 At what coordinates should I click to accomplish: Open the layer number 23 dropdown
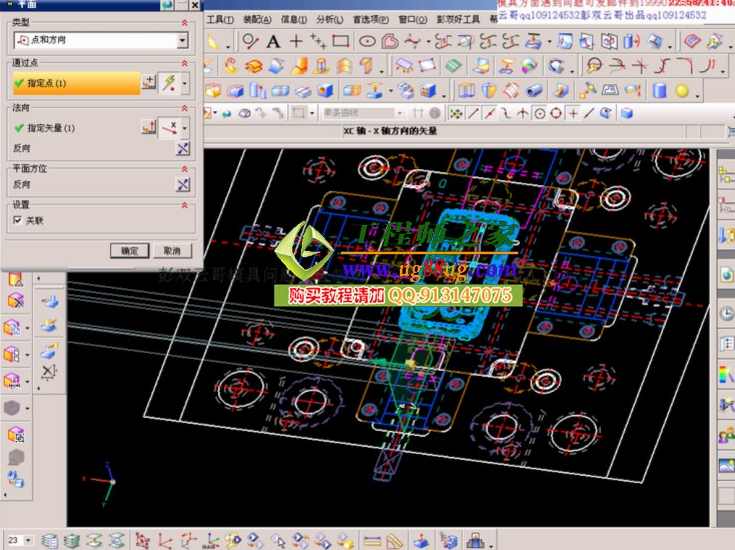click(x=26, y=541)
